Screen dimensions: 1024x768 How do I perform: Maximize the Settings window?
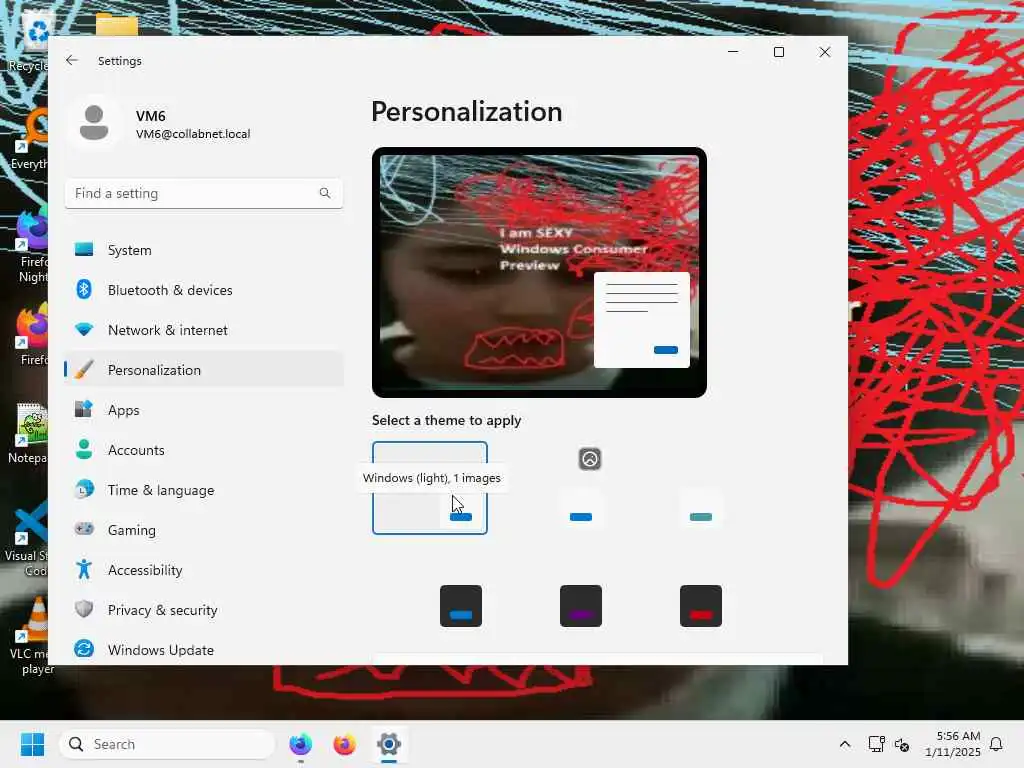[x=778, y=52]
